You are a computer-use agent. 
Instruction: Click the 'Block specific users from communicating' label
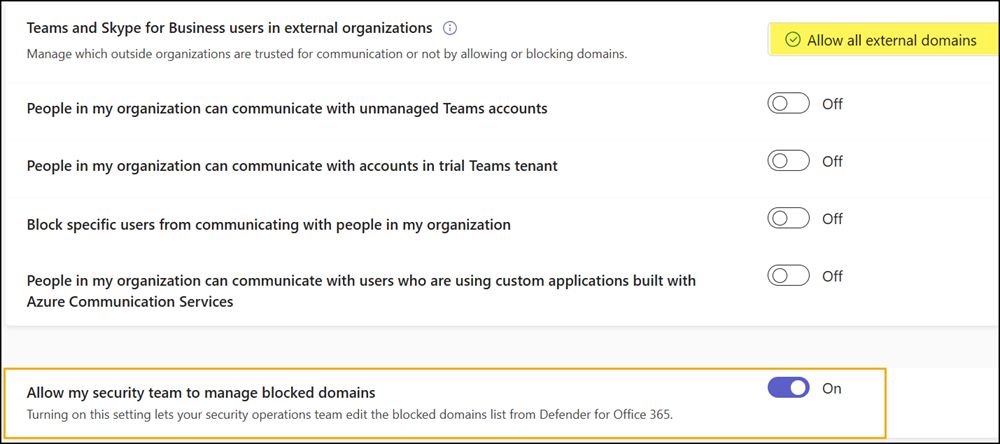click(x=268, y=225)
